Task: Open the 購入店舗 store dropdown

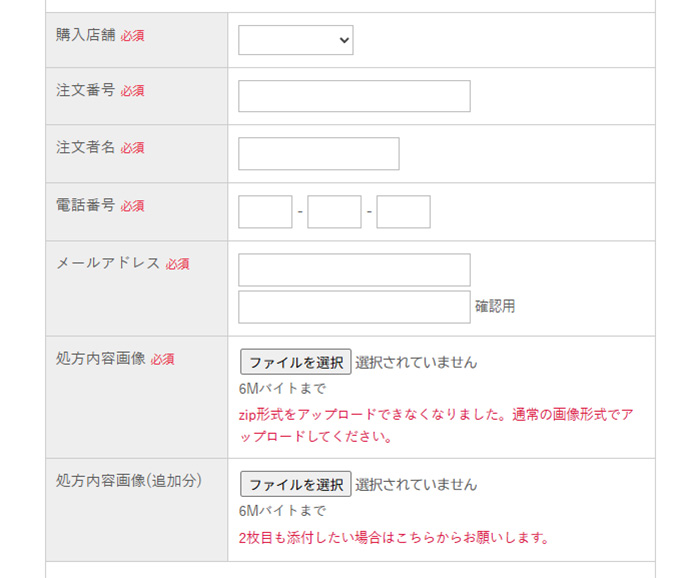Action: [296, 40]
